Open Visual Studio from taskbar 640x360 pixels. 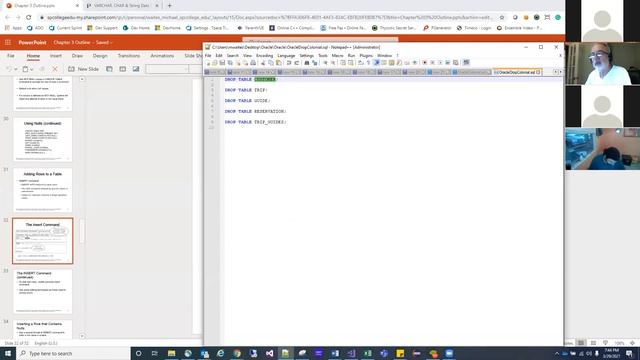tap(269, 353)
